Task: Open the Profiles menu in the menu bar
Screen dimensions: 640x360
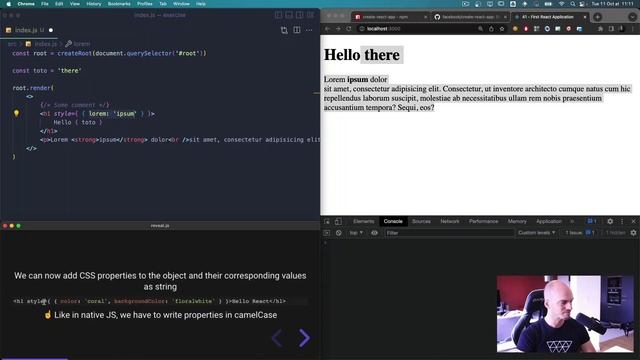Action: tap(144, 4)
